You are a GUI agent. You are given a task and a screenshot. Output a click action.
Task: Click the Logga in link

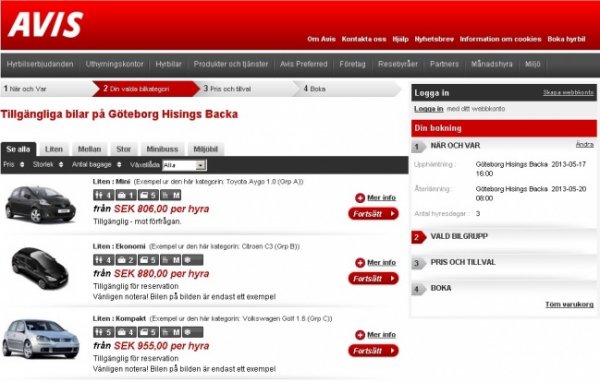(429, 109)
